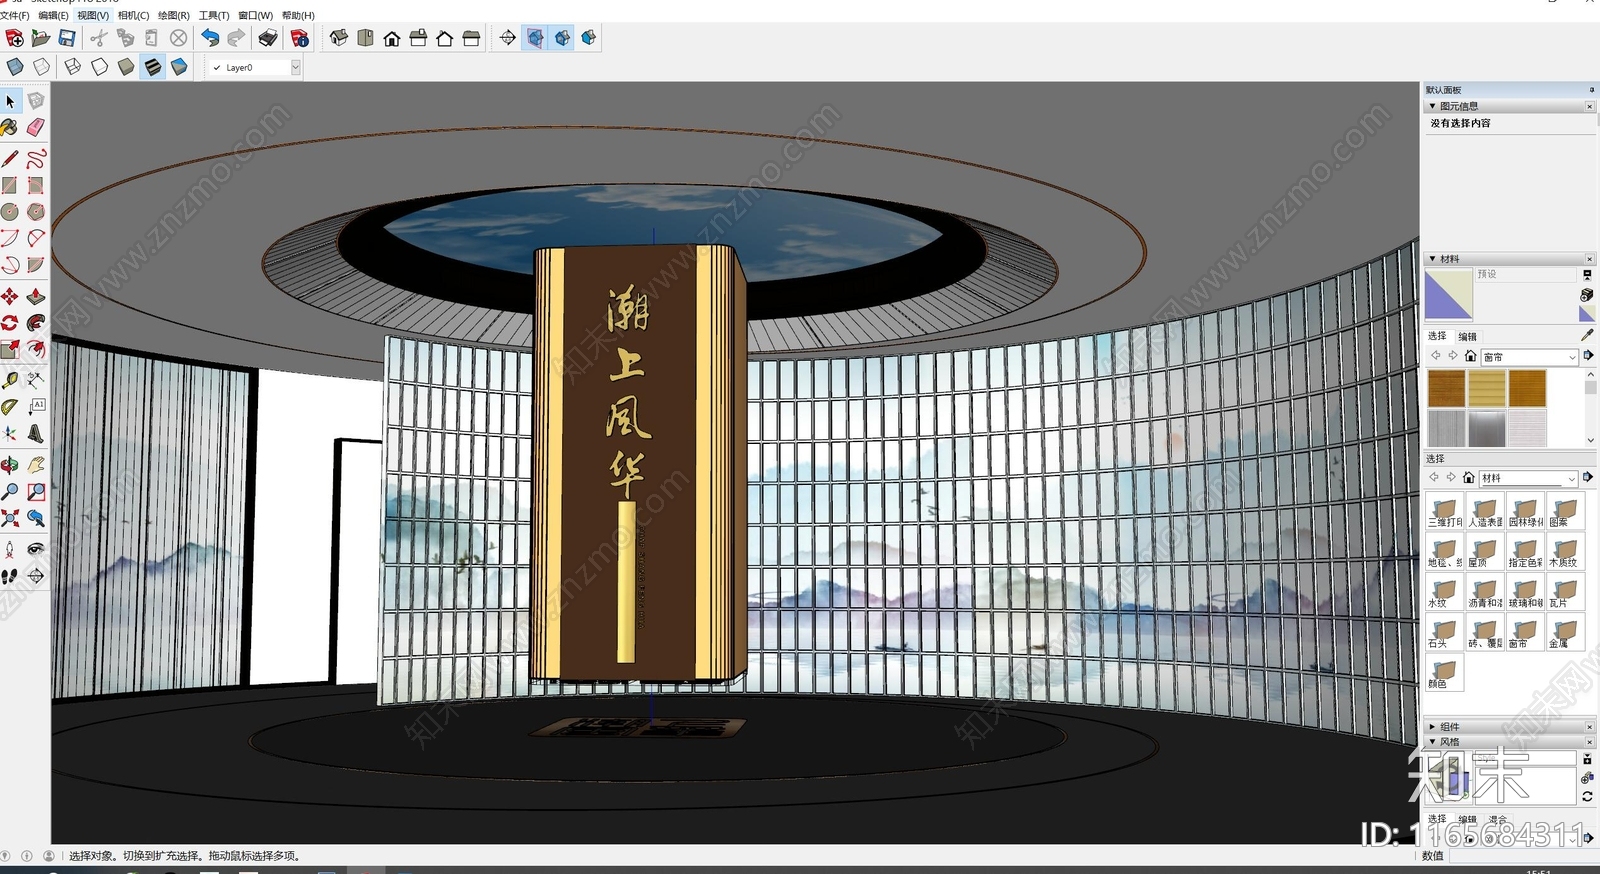1600x874 pixels.
Task: Activate the Orbit tool
Action: tap(10, 466)
